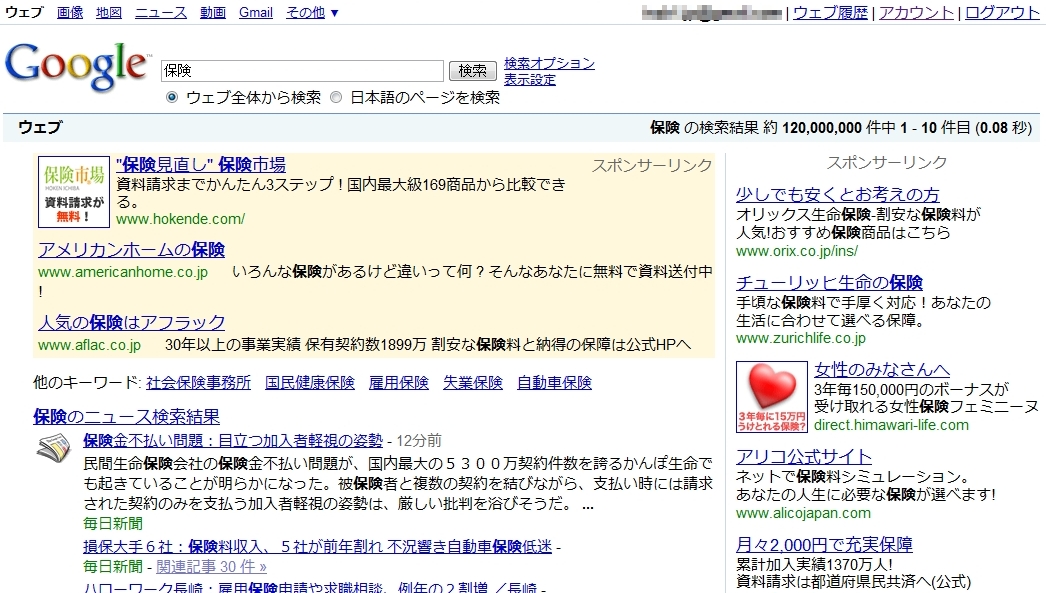1046x593 pixels.
Task: Select ウェブ全体から検索 radio button
Action: pos(172,97)
